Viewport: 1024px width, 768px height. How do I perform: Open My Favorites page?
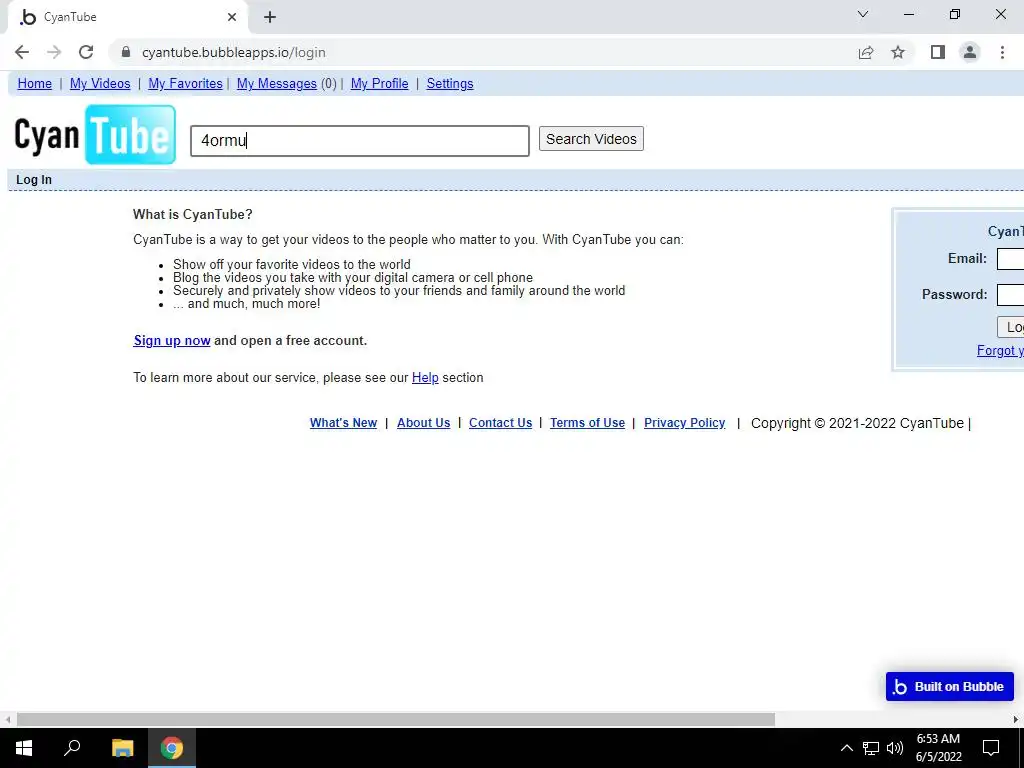[185, 84]
